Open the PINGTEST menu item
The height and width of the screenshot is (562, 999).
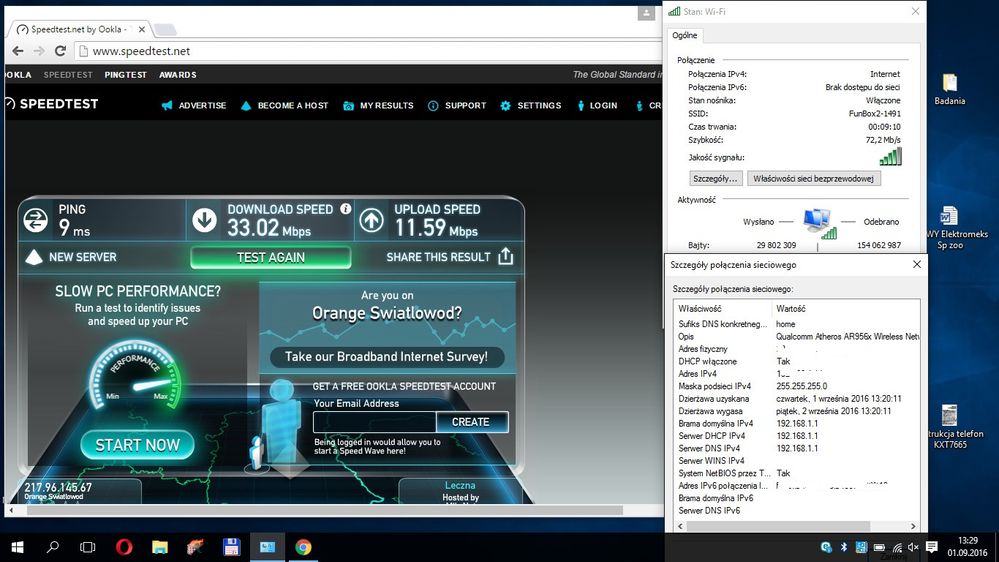click(126, 75)
